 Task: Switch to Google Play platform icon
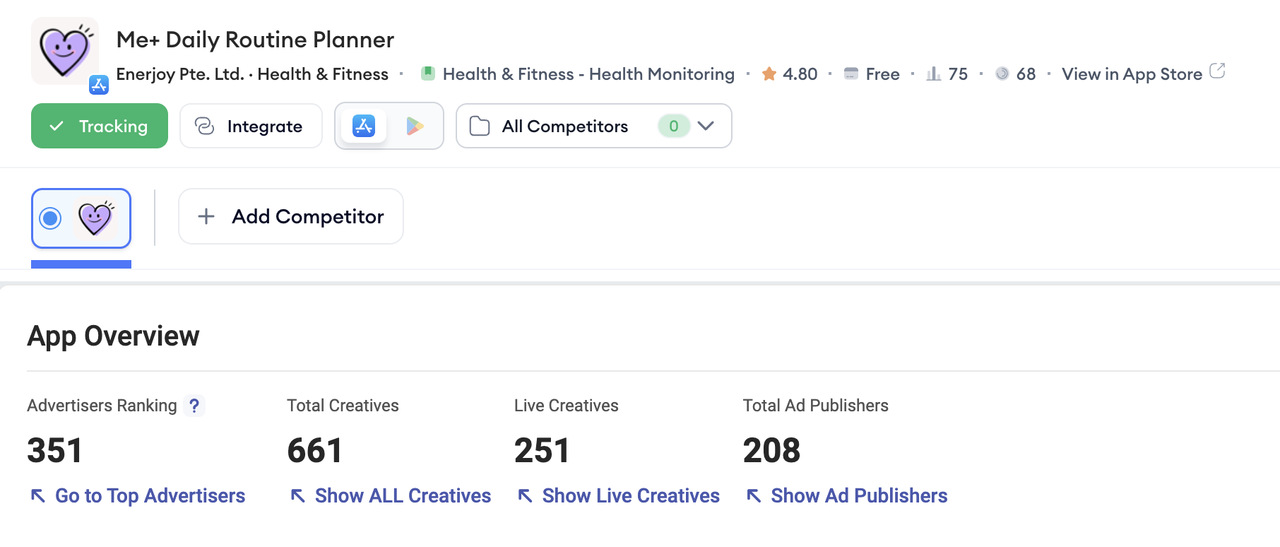coord(415,126)
